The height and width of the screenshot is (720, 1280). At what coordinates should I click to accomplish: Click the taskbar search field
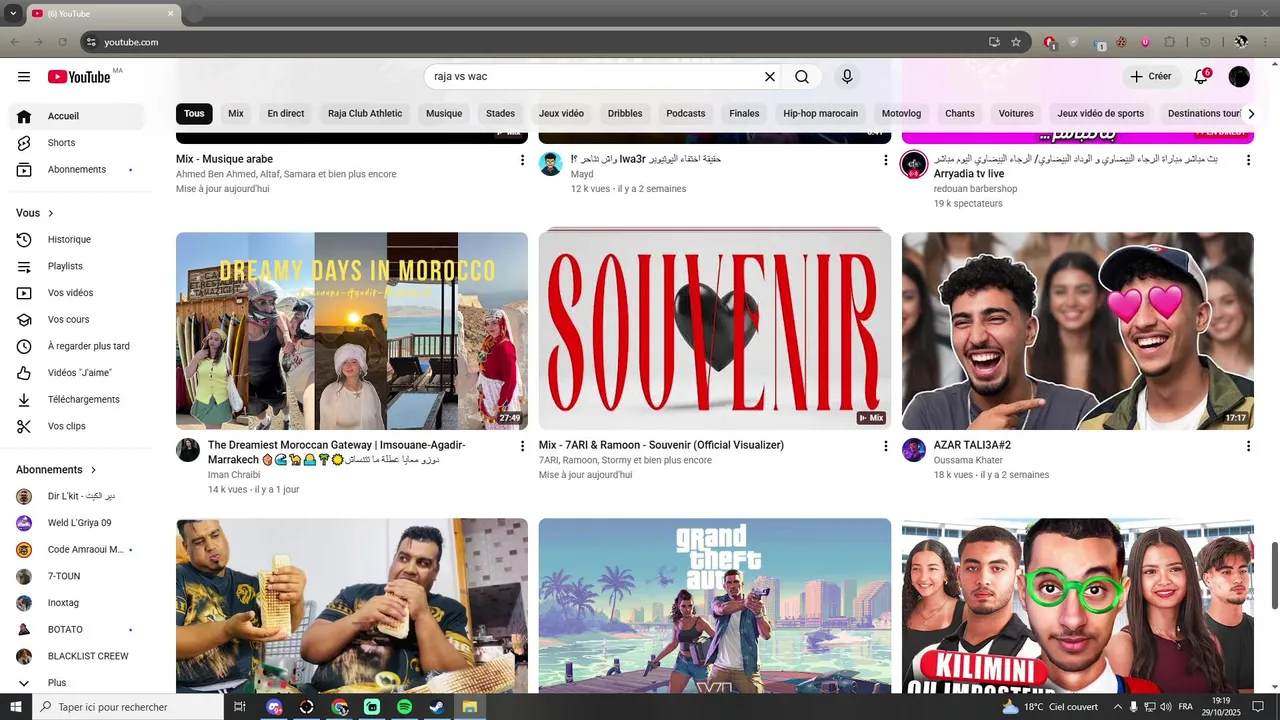[128, 707]
